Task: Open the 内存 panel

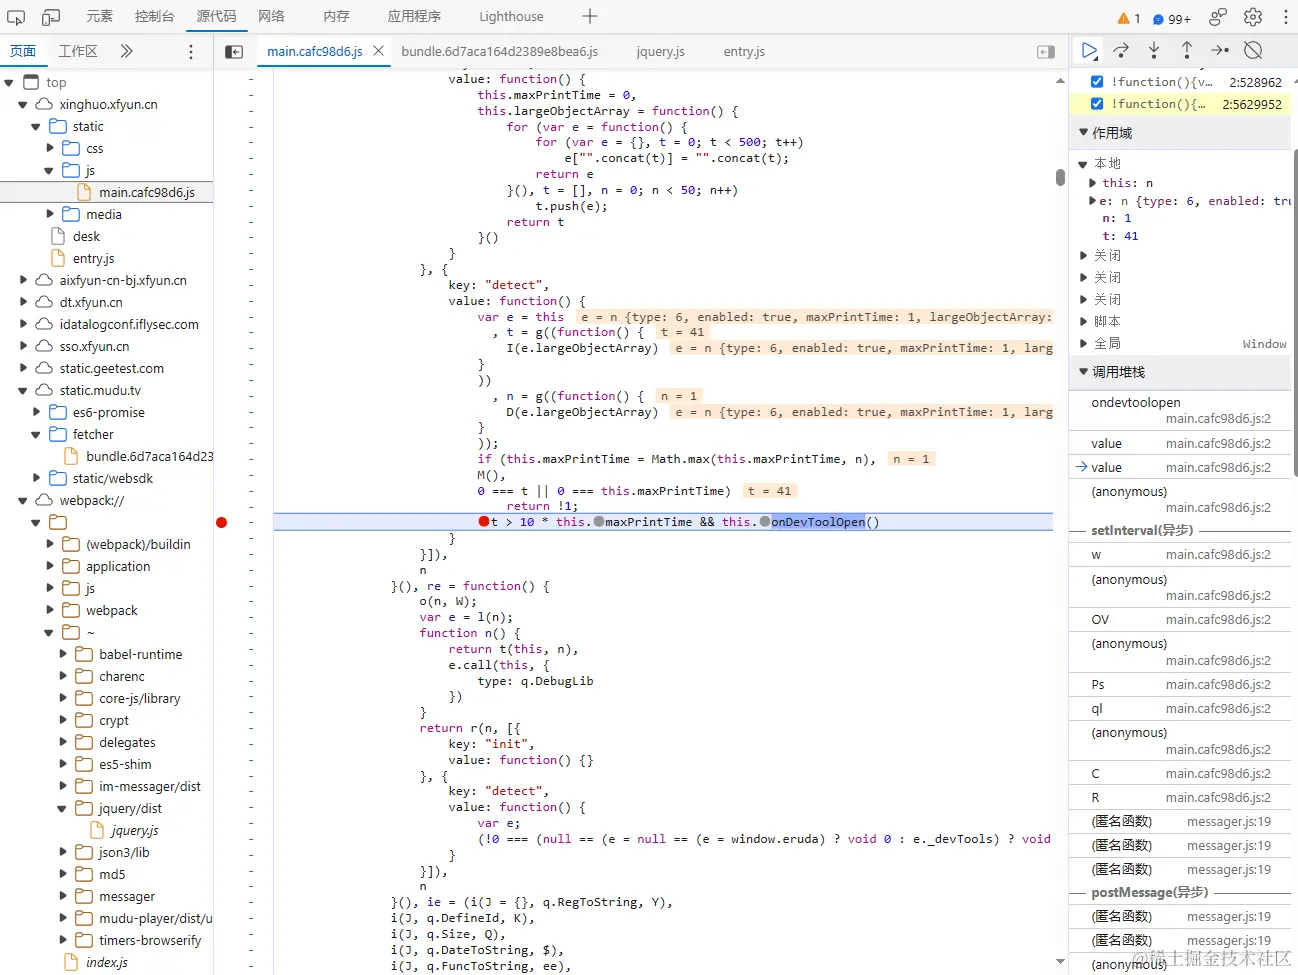Action: [x=336, y=16]
